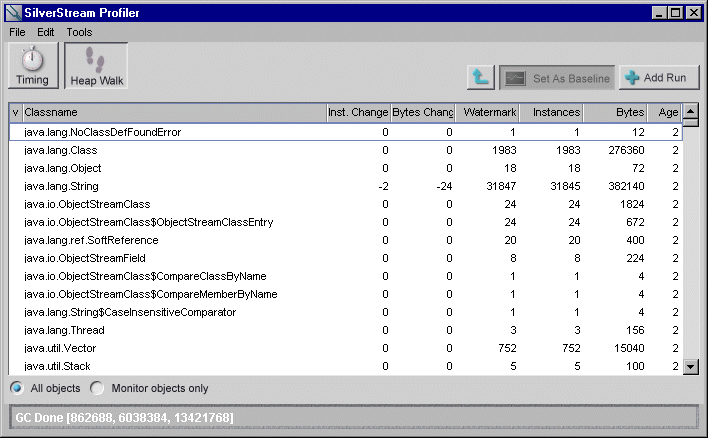The width and height of the screenshot is (708, 438).
Task: Click Add Run button
Action: pyautogui.click(x=659, y=78)
